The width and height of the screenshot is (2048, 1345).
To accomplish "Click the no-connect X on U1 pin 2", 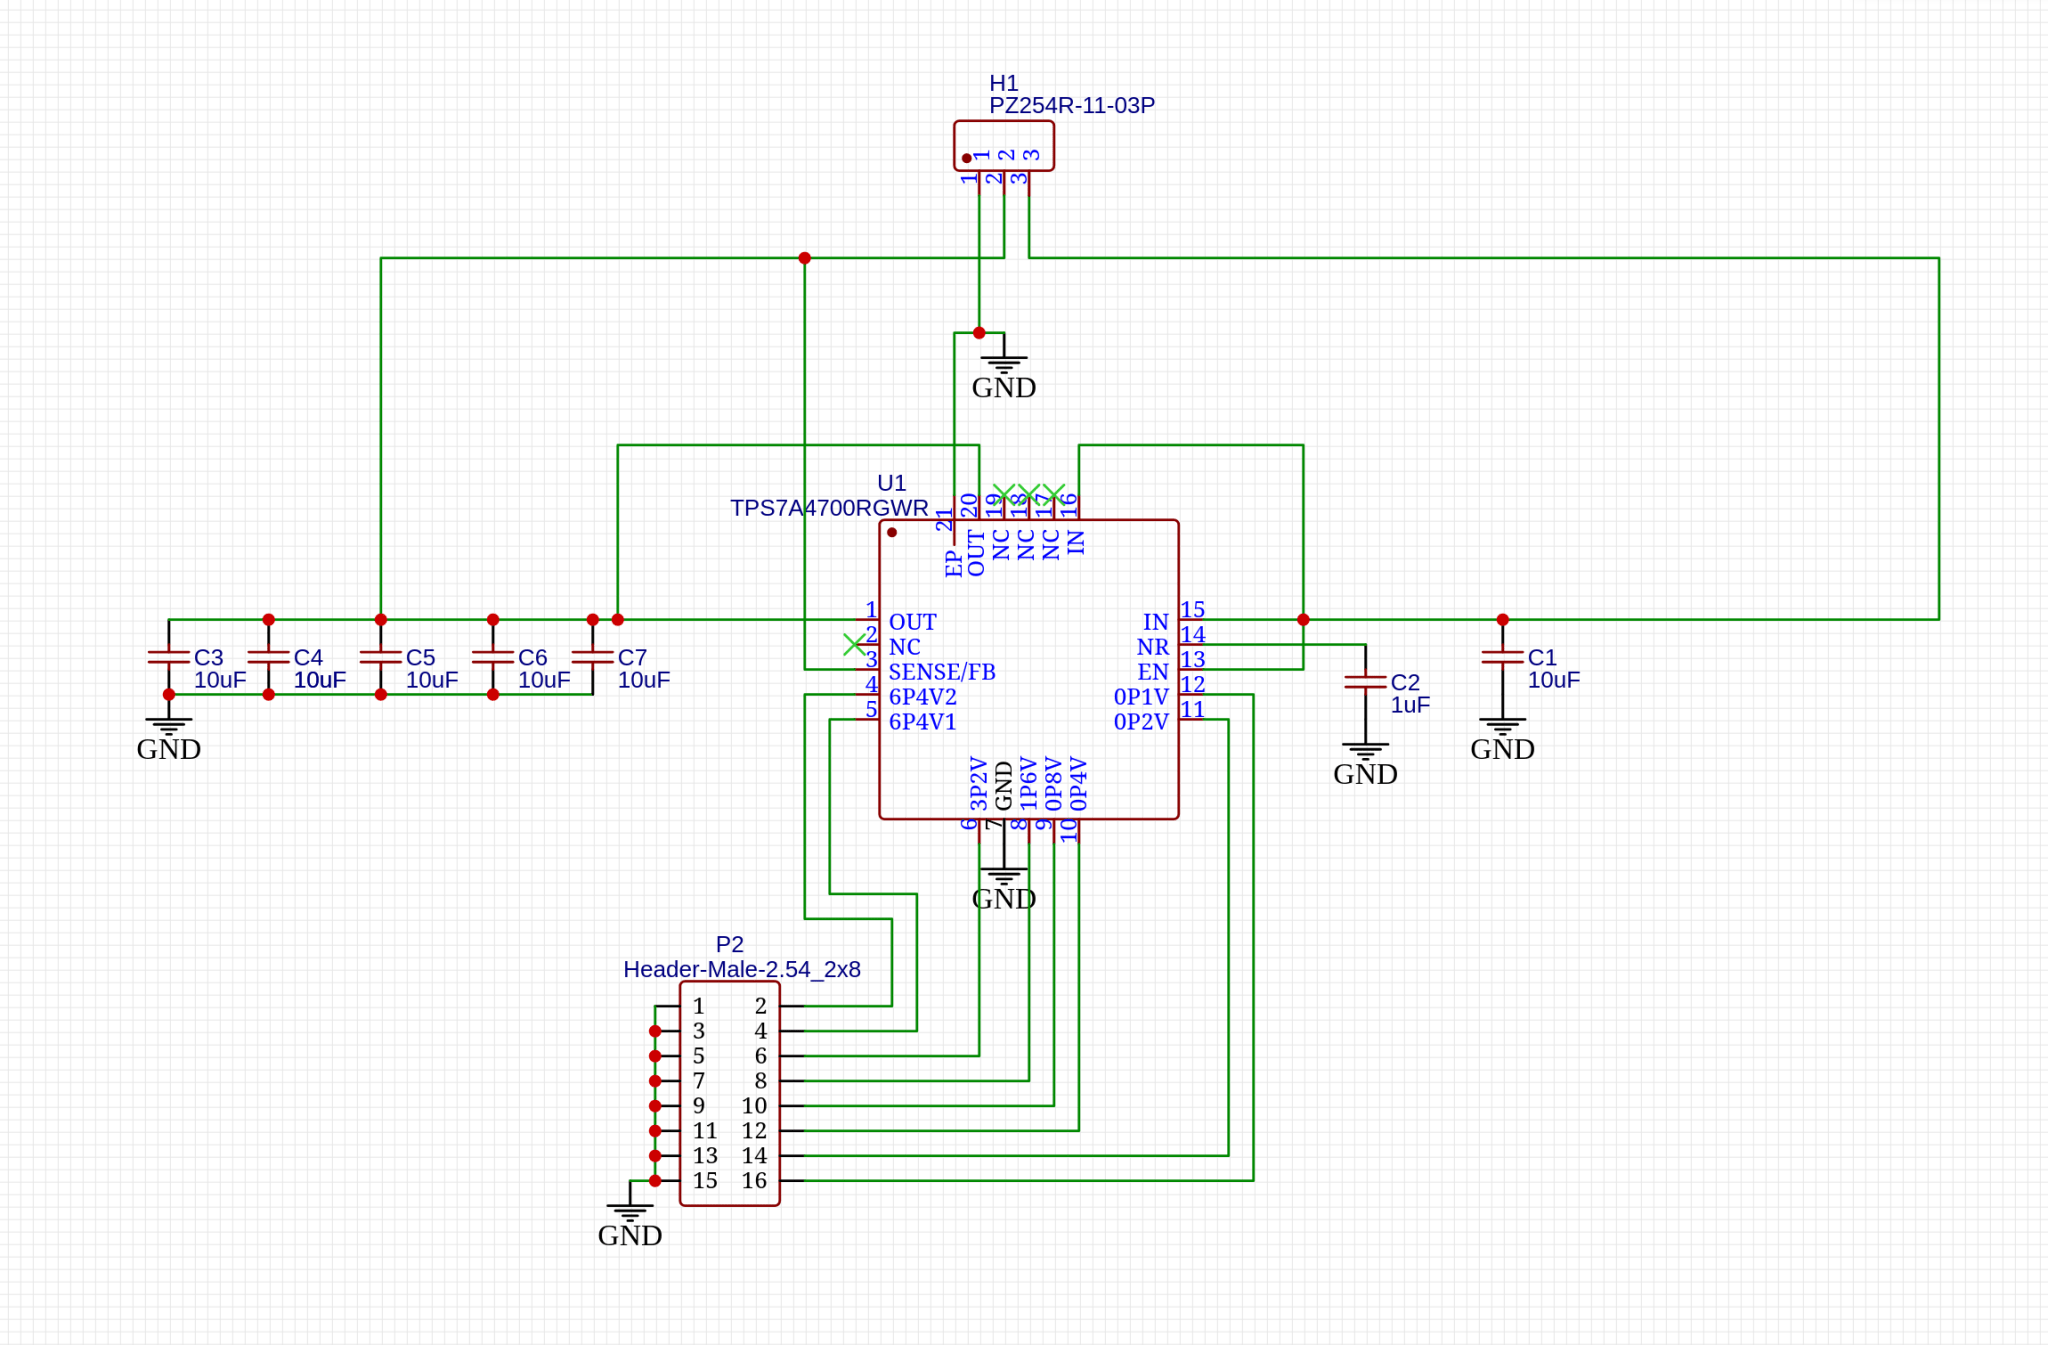I will [x=854, y=645].
